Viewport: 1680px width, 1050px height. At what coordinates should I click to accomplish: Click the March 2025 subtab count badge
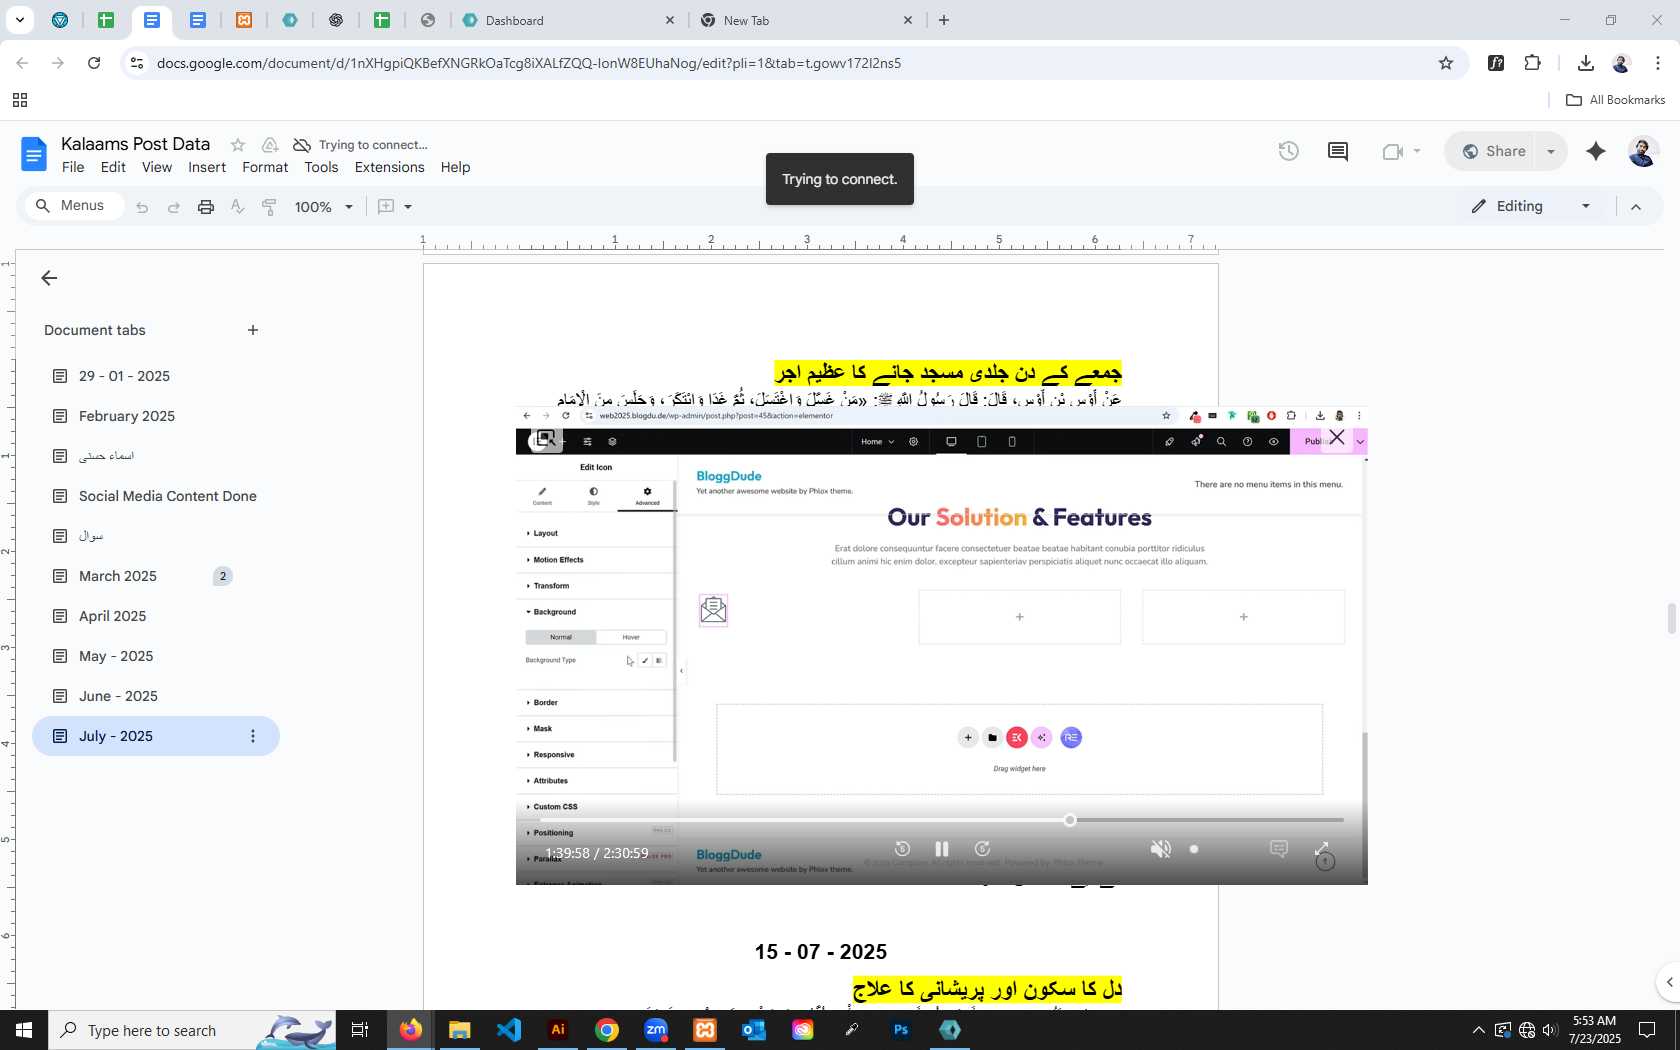point(223,576)
